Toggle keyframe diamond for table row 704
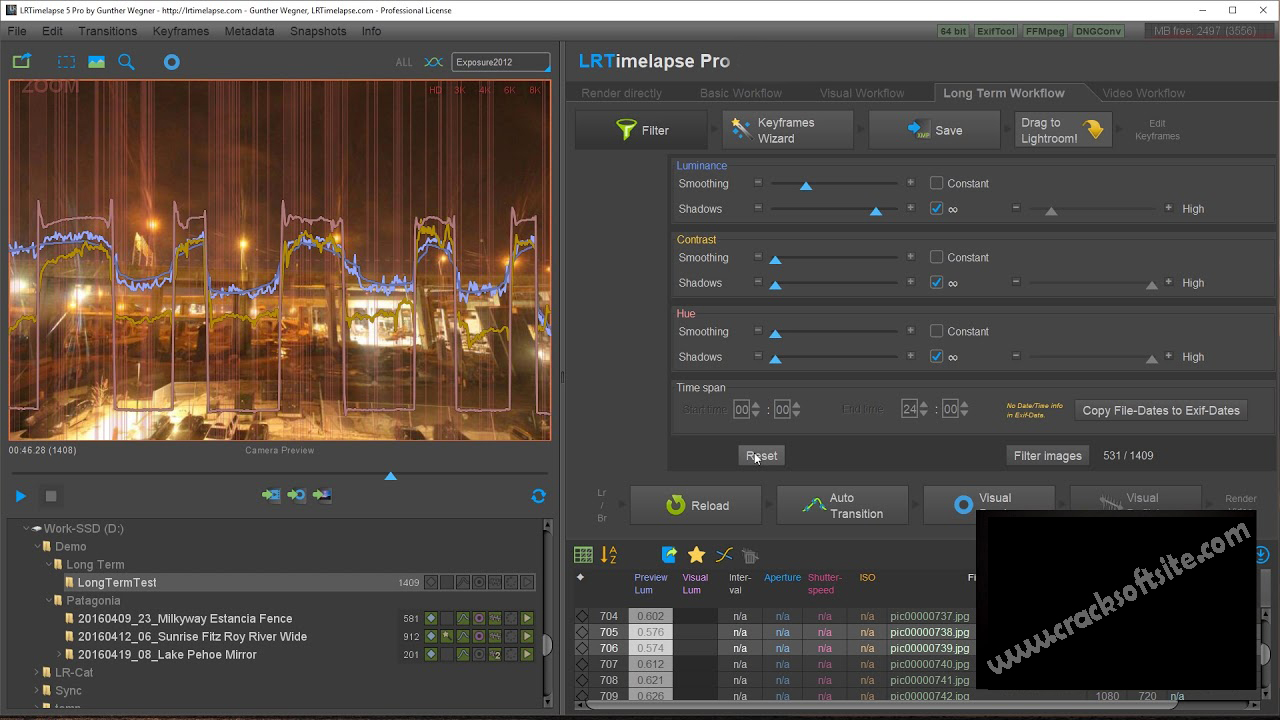This screenshot has width=1280, height=720. (x=582, y=616)
